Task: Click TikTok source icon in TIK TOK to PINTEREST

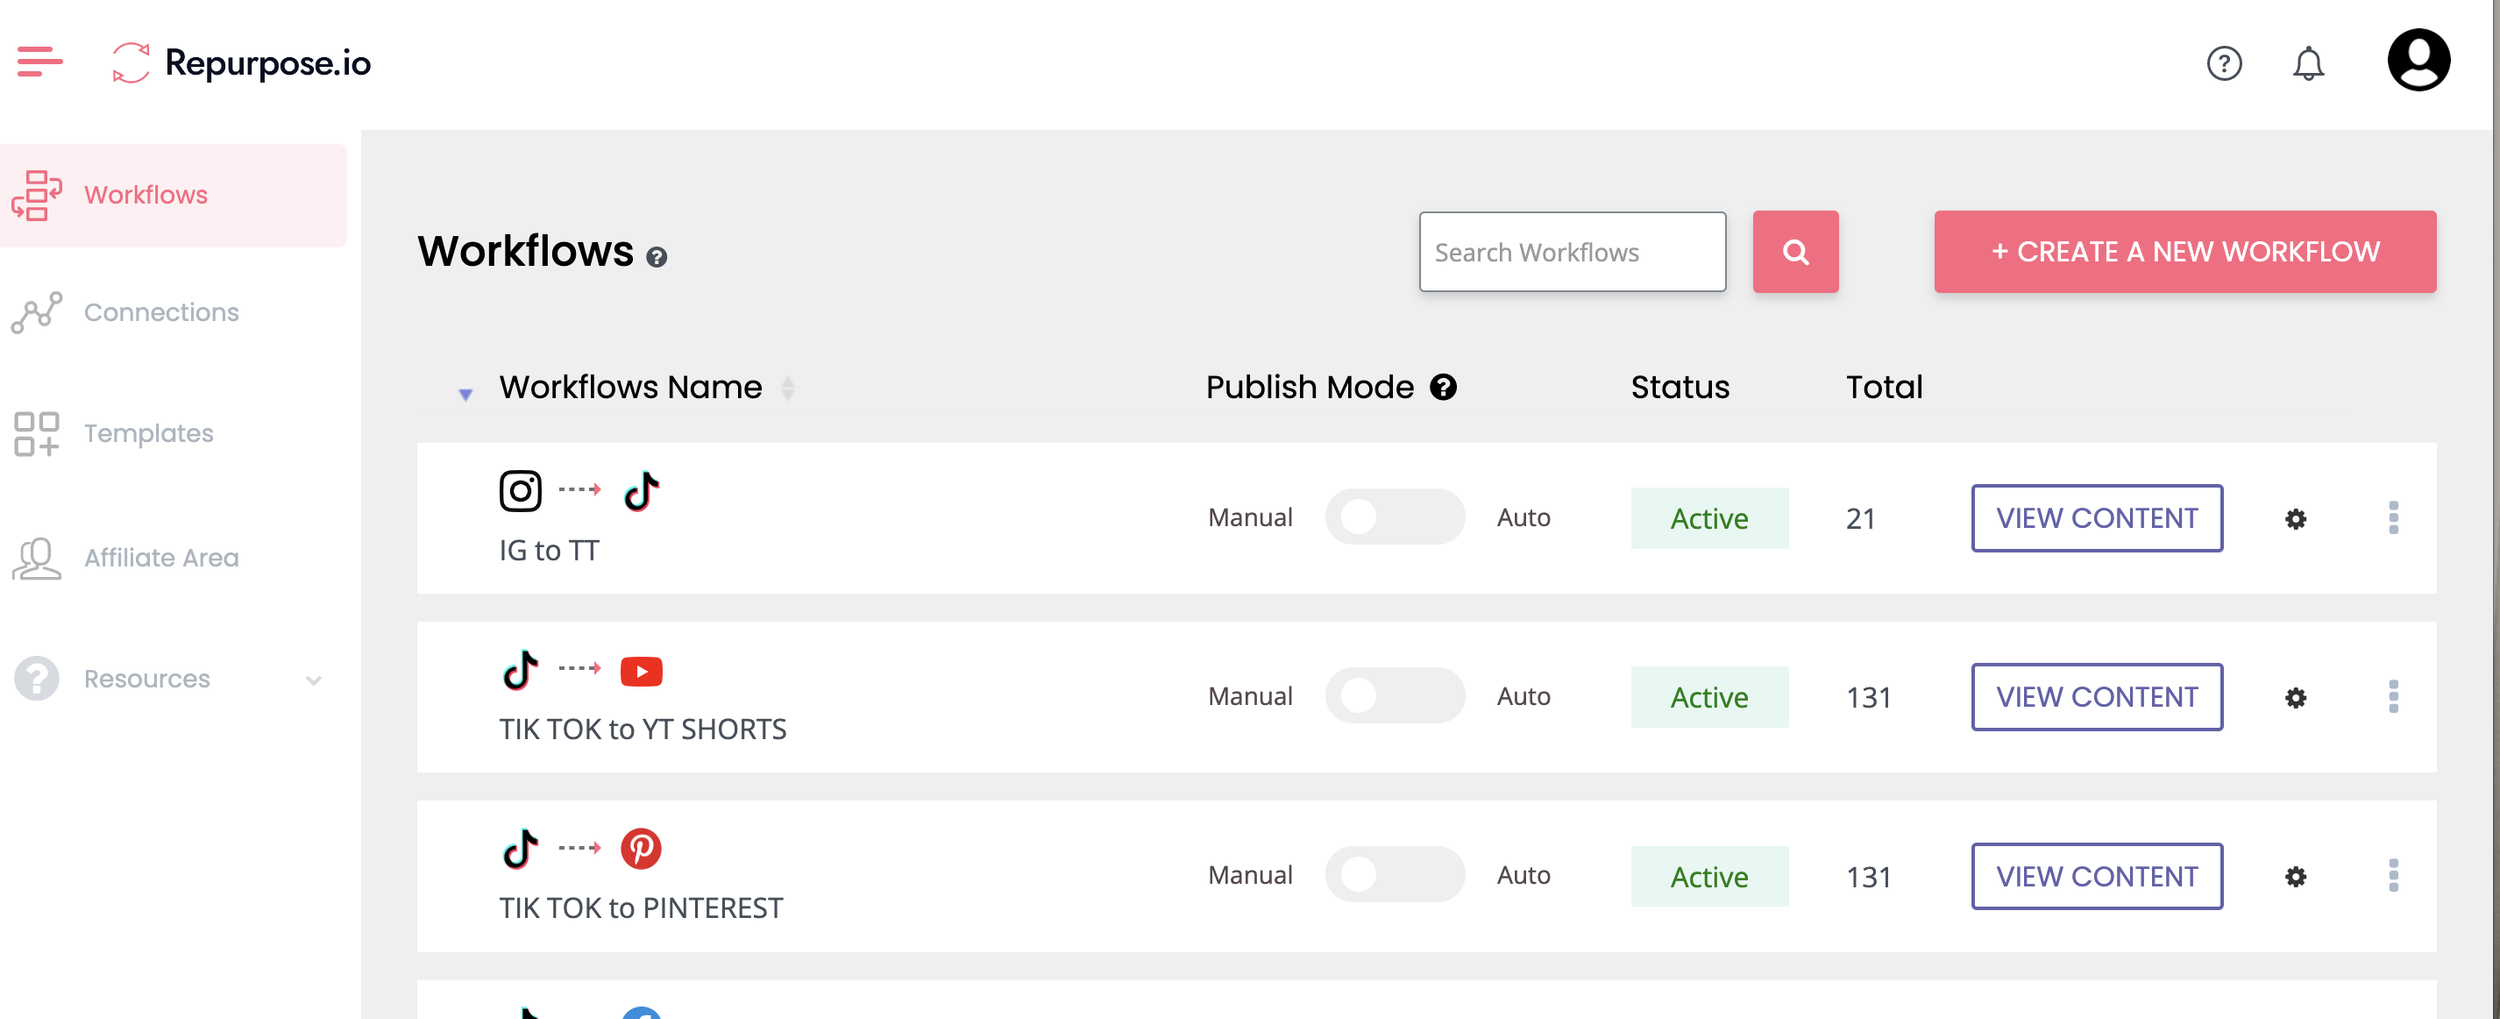Action: (520, 849)
